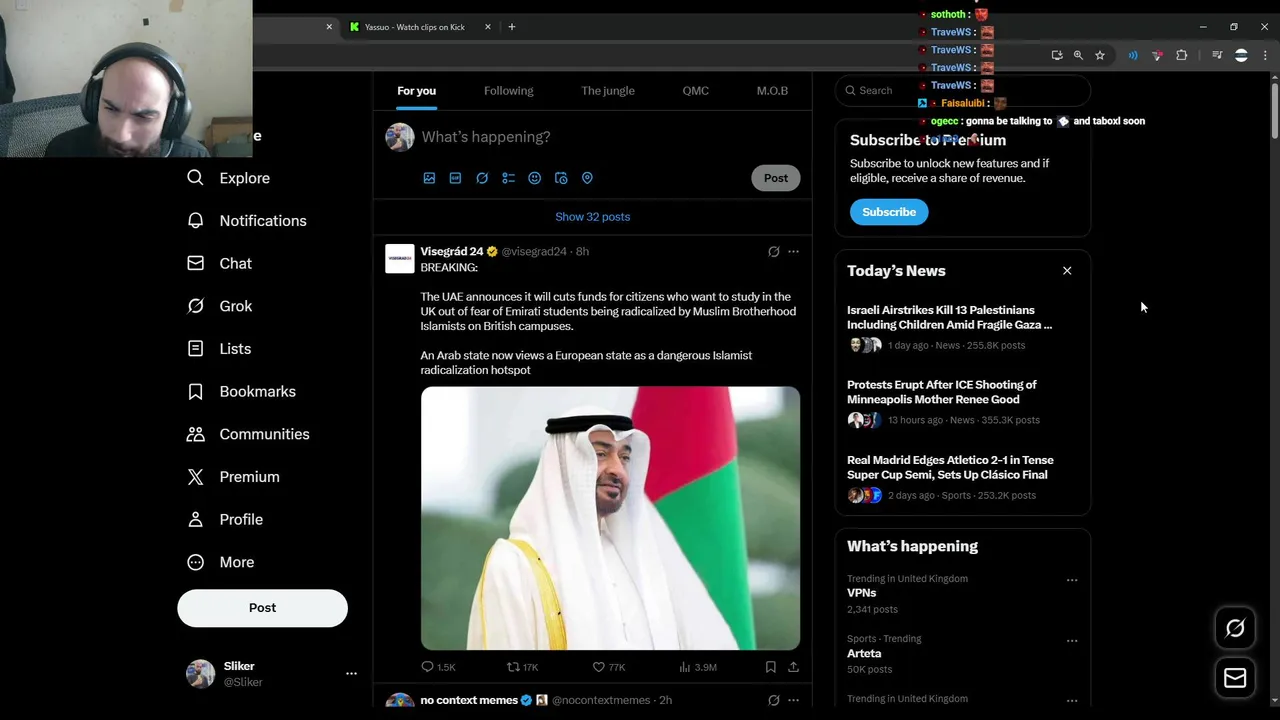Share the Visegrád 24 post
Image resolution: width=1280 pixels, height=720 pixels.
pos(793,667)
